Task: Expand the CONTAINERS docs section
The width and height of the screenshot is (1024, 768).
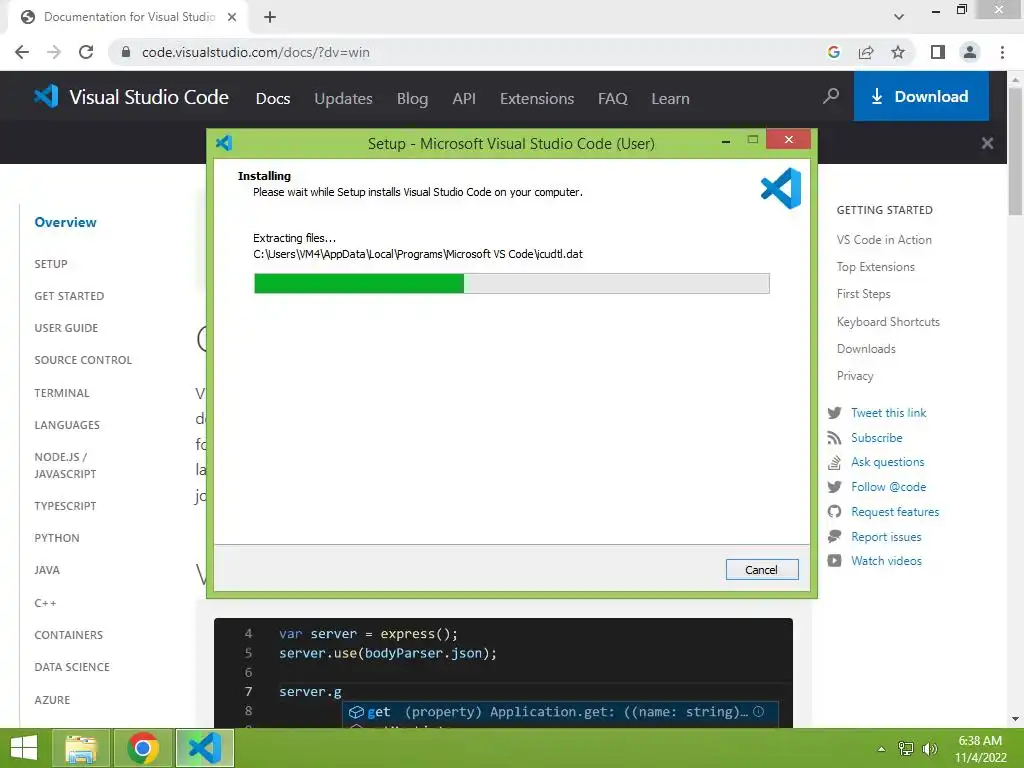Action: 69,635
